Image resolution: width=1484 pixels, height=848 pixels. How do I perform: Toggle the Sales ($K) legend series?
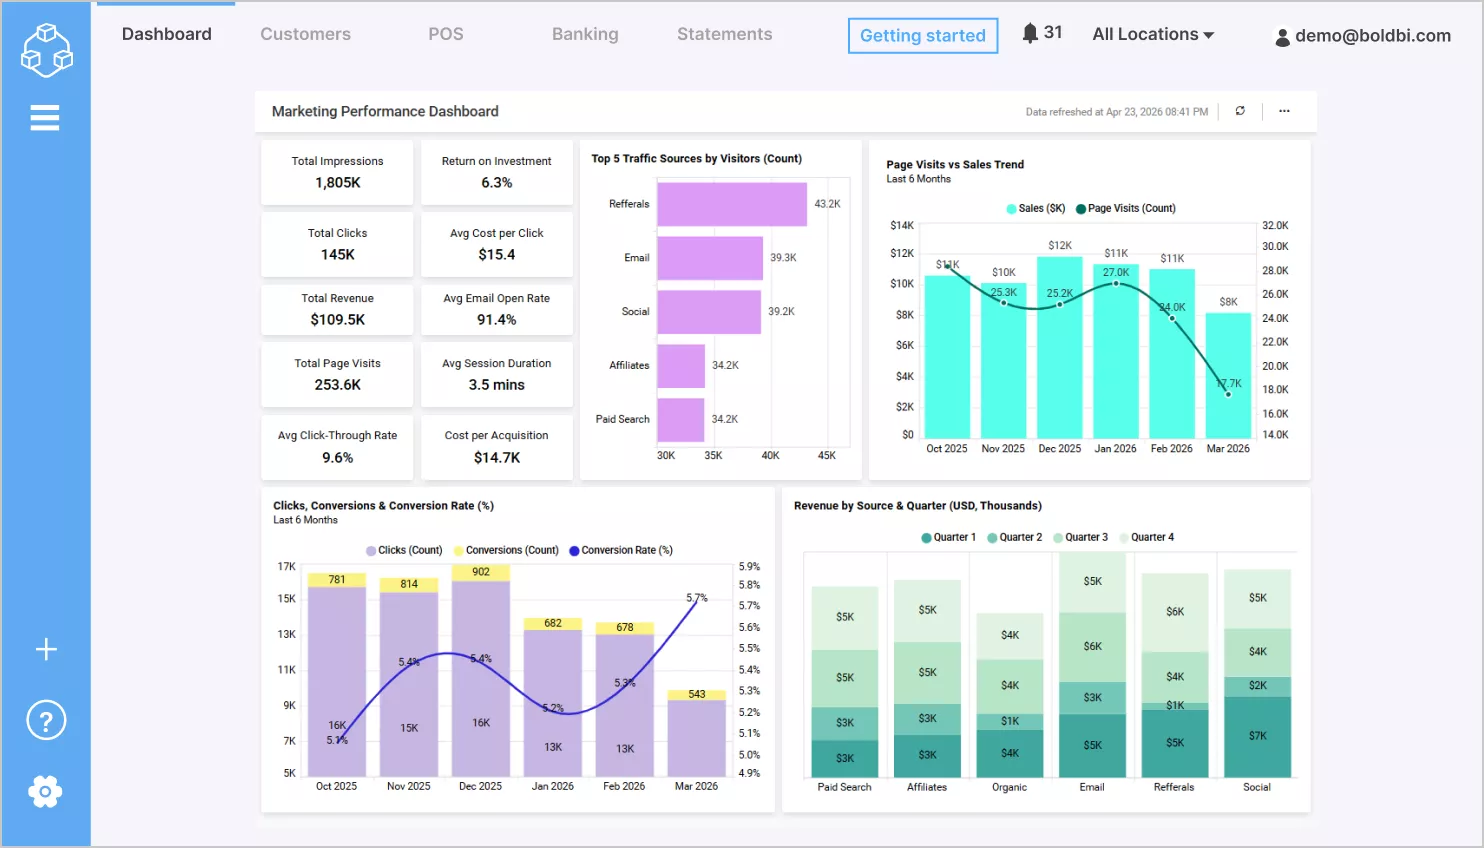pyautogui.click(x=1035, y=208)
